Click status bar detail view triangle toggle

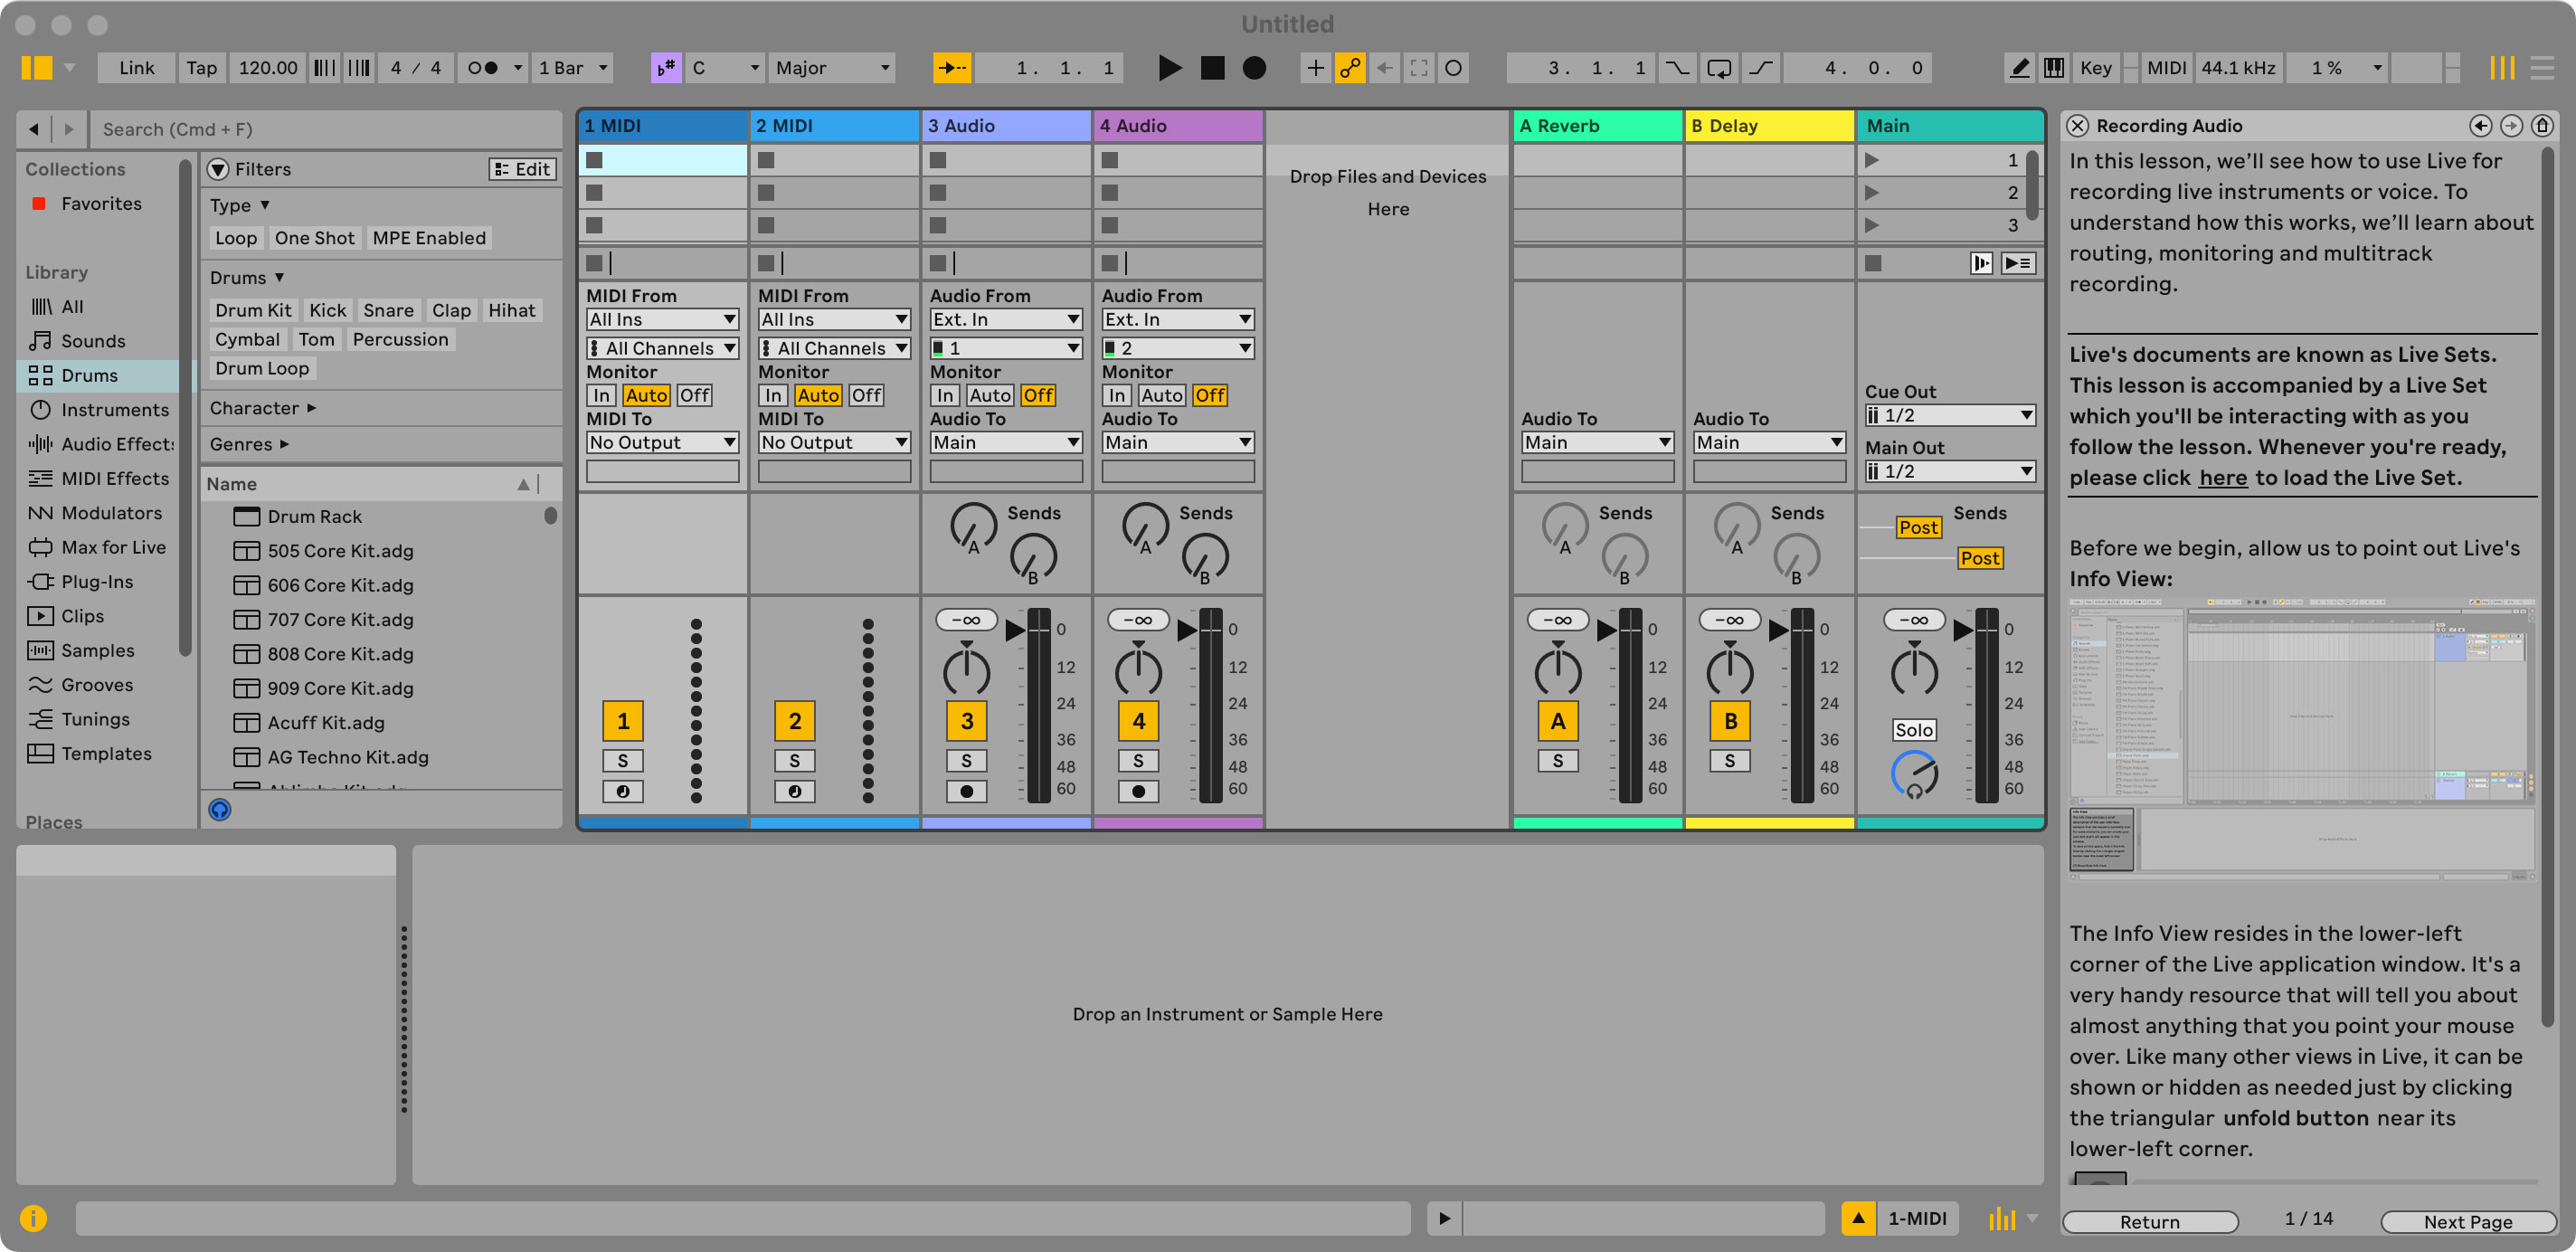(x=1858, y=1218)
